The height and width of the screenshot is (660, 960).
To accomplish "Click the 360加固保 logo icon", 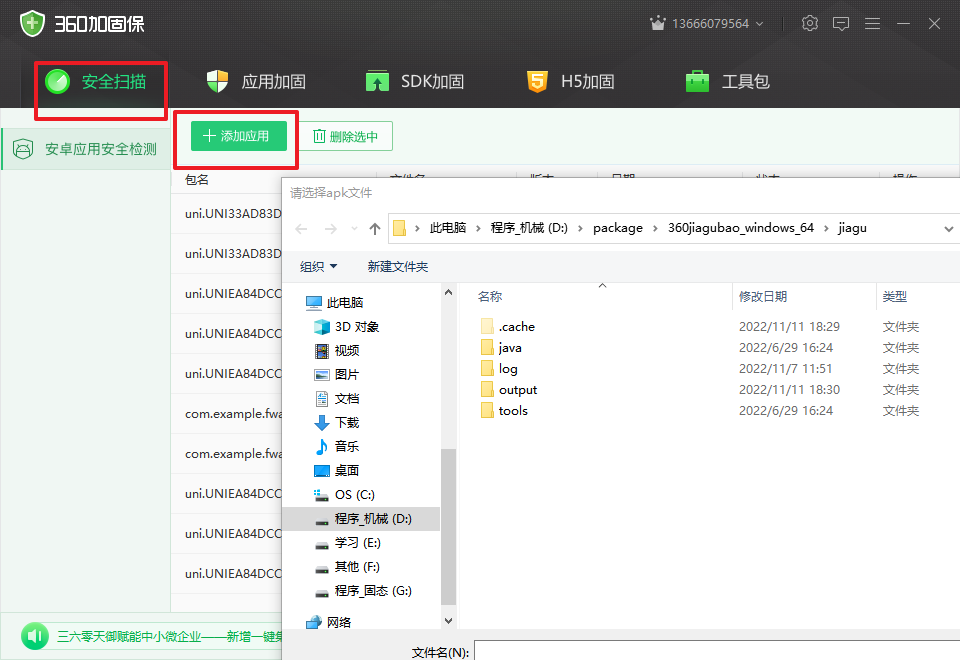I will tap(33, 21).
